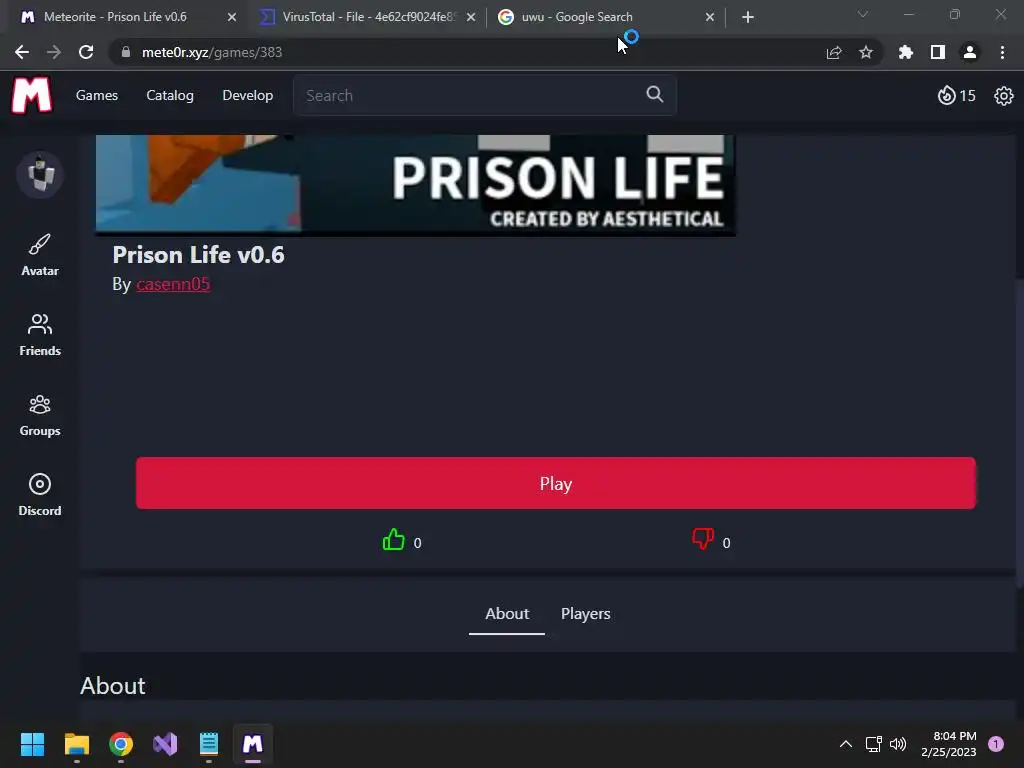Open a new browser tab
This screenshot has width=1024, height=768.
tap(748, 17)
